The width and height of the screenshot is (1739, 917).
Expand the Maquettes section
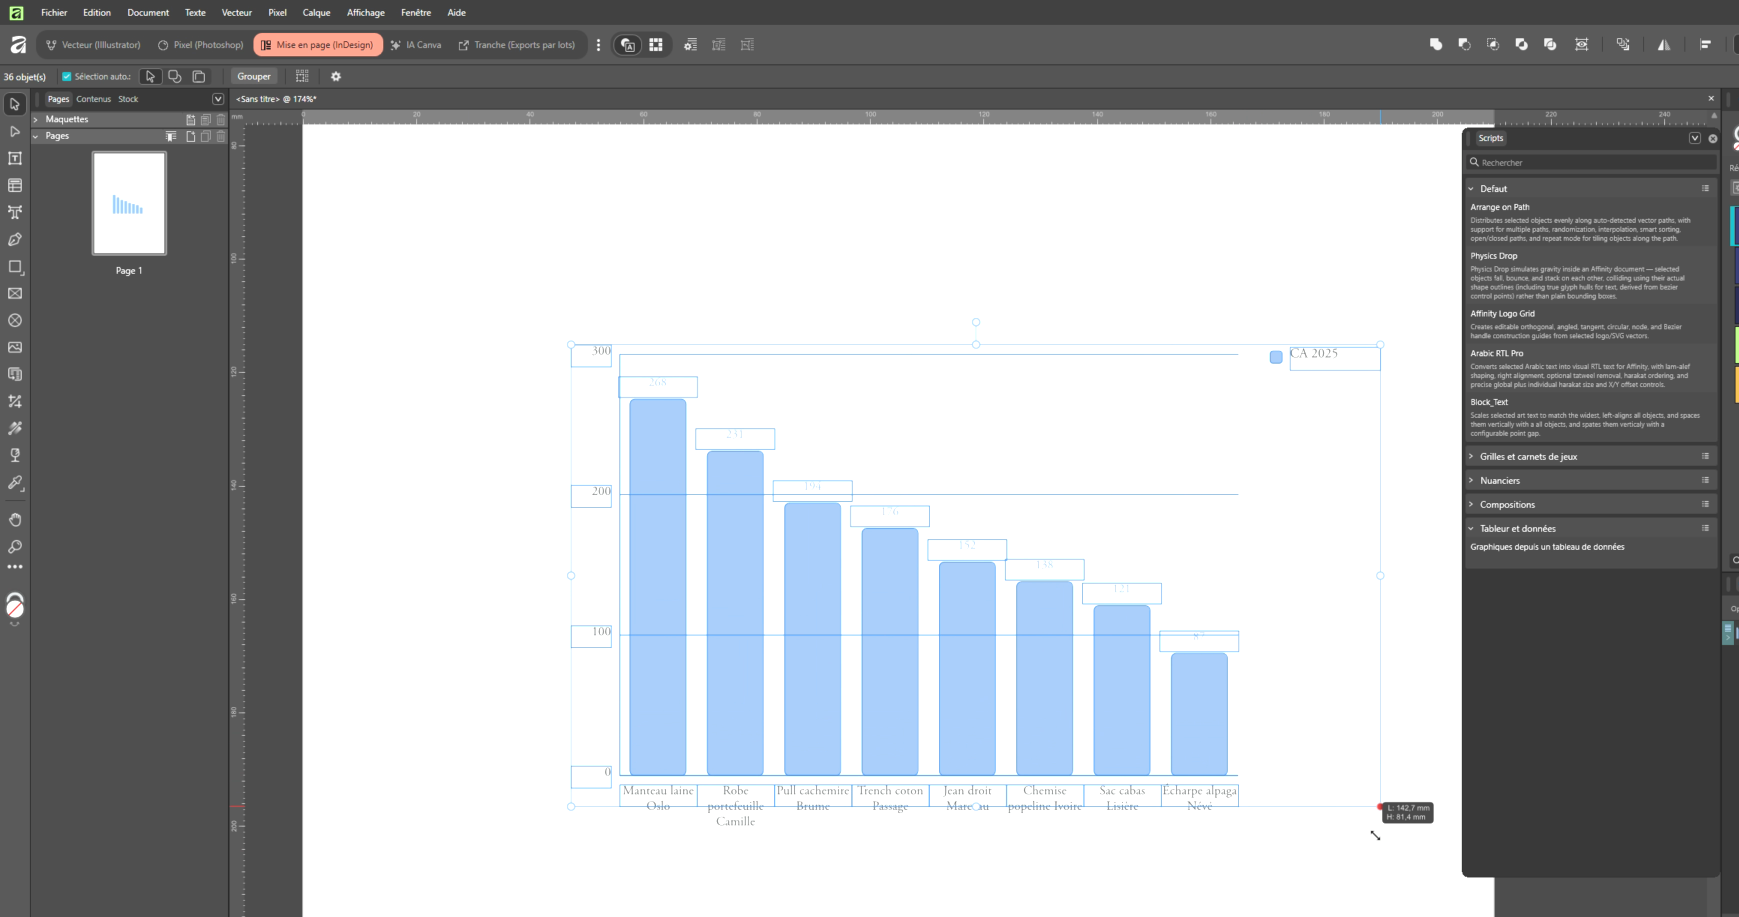coord(36,119)
